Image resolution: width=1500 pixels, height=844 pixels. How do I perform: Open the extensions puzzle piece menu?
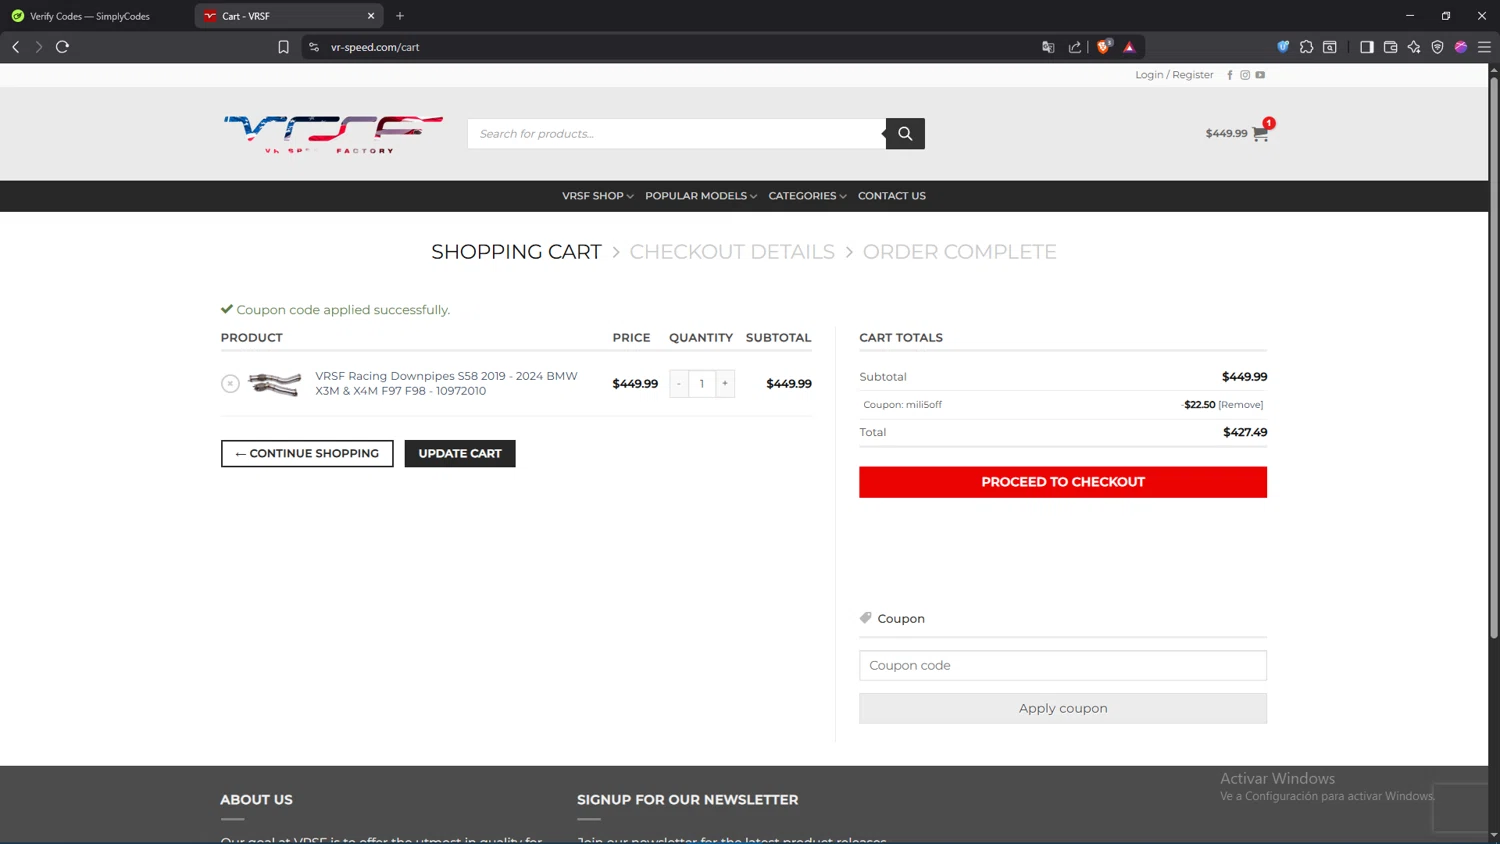[x=1306, y=47]
